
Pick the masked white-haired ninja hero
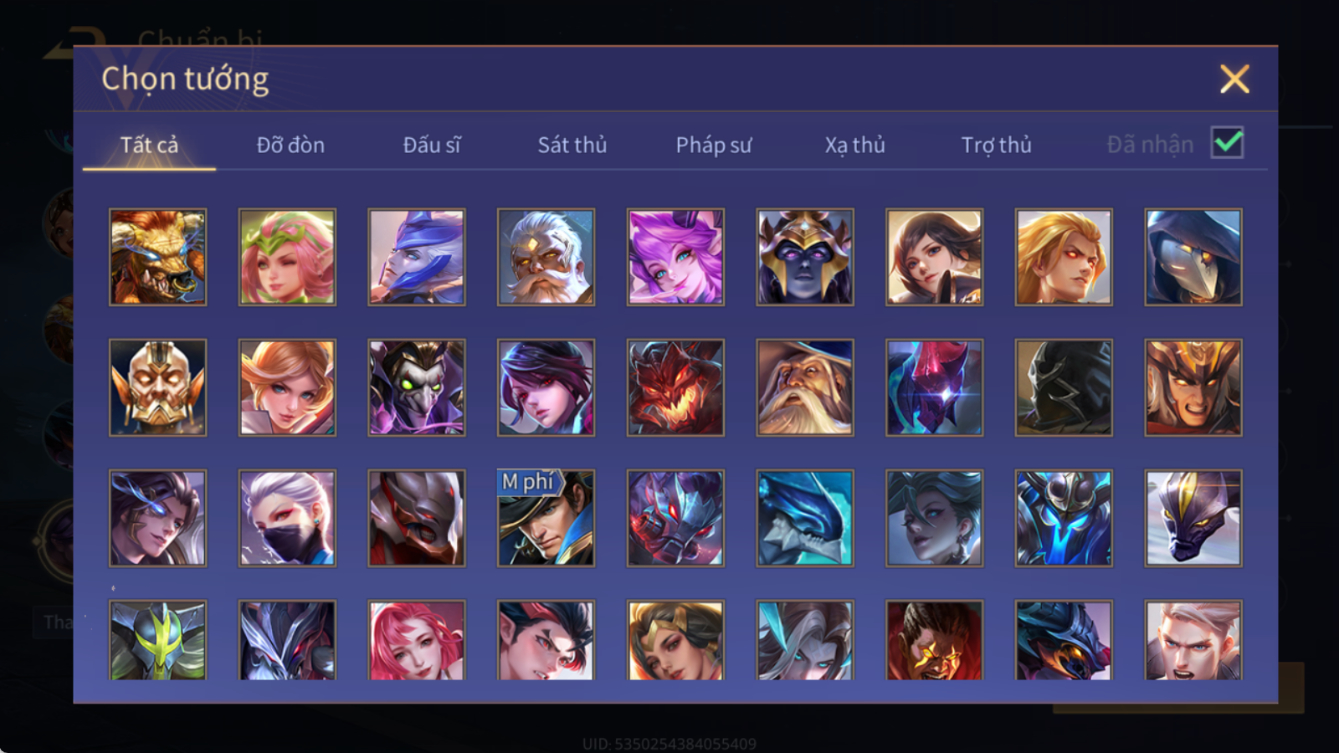point(287,519)
